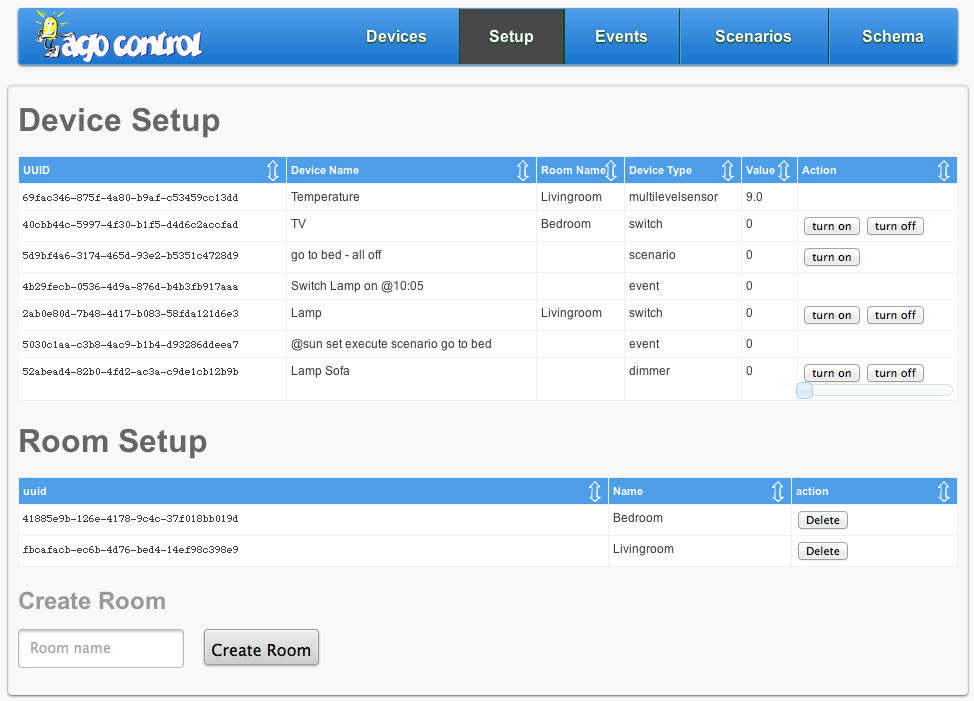This screenshot has width=974, height=701.
Task: Click the Create Room button
Action: tap(261, 648)
